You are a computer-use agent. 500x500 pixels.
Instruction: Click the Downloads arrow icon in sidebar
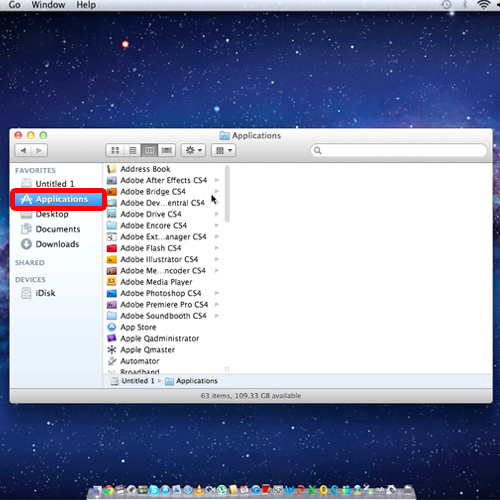[x=26, y=244]
